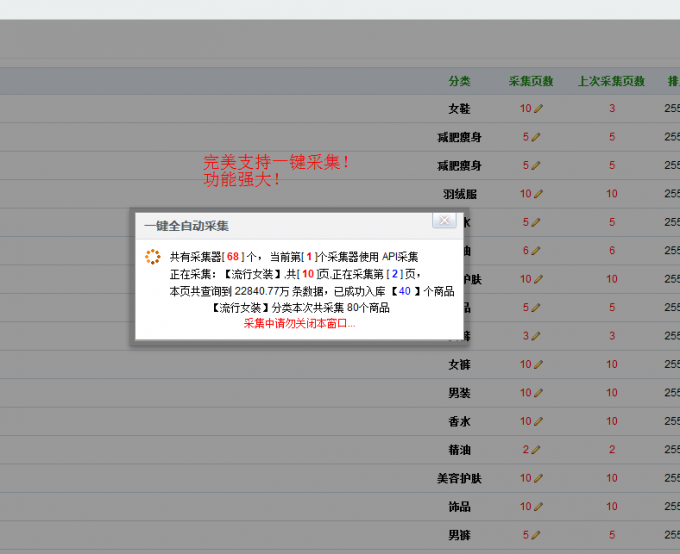Select the 女裤 category cell
This screenshot has width=680, height=554.
click(x=459, y=364)
